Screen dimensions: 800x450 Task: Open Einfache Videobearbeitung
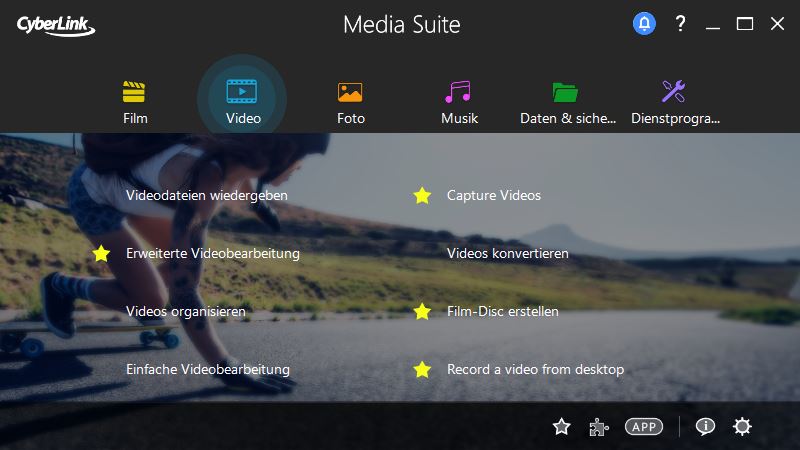tap(208, 369)
